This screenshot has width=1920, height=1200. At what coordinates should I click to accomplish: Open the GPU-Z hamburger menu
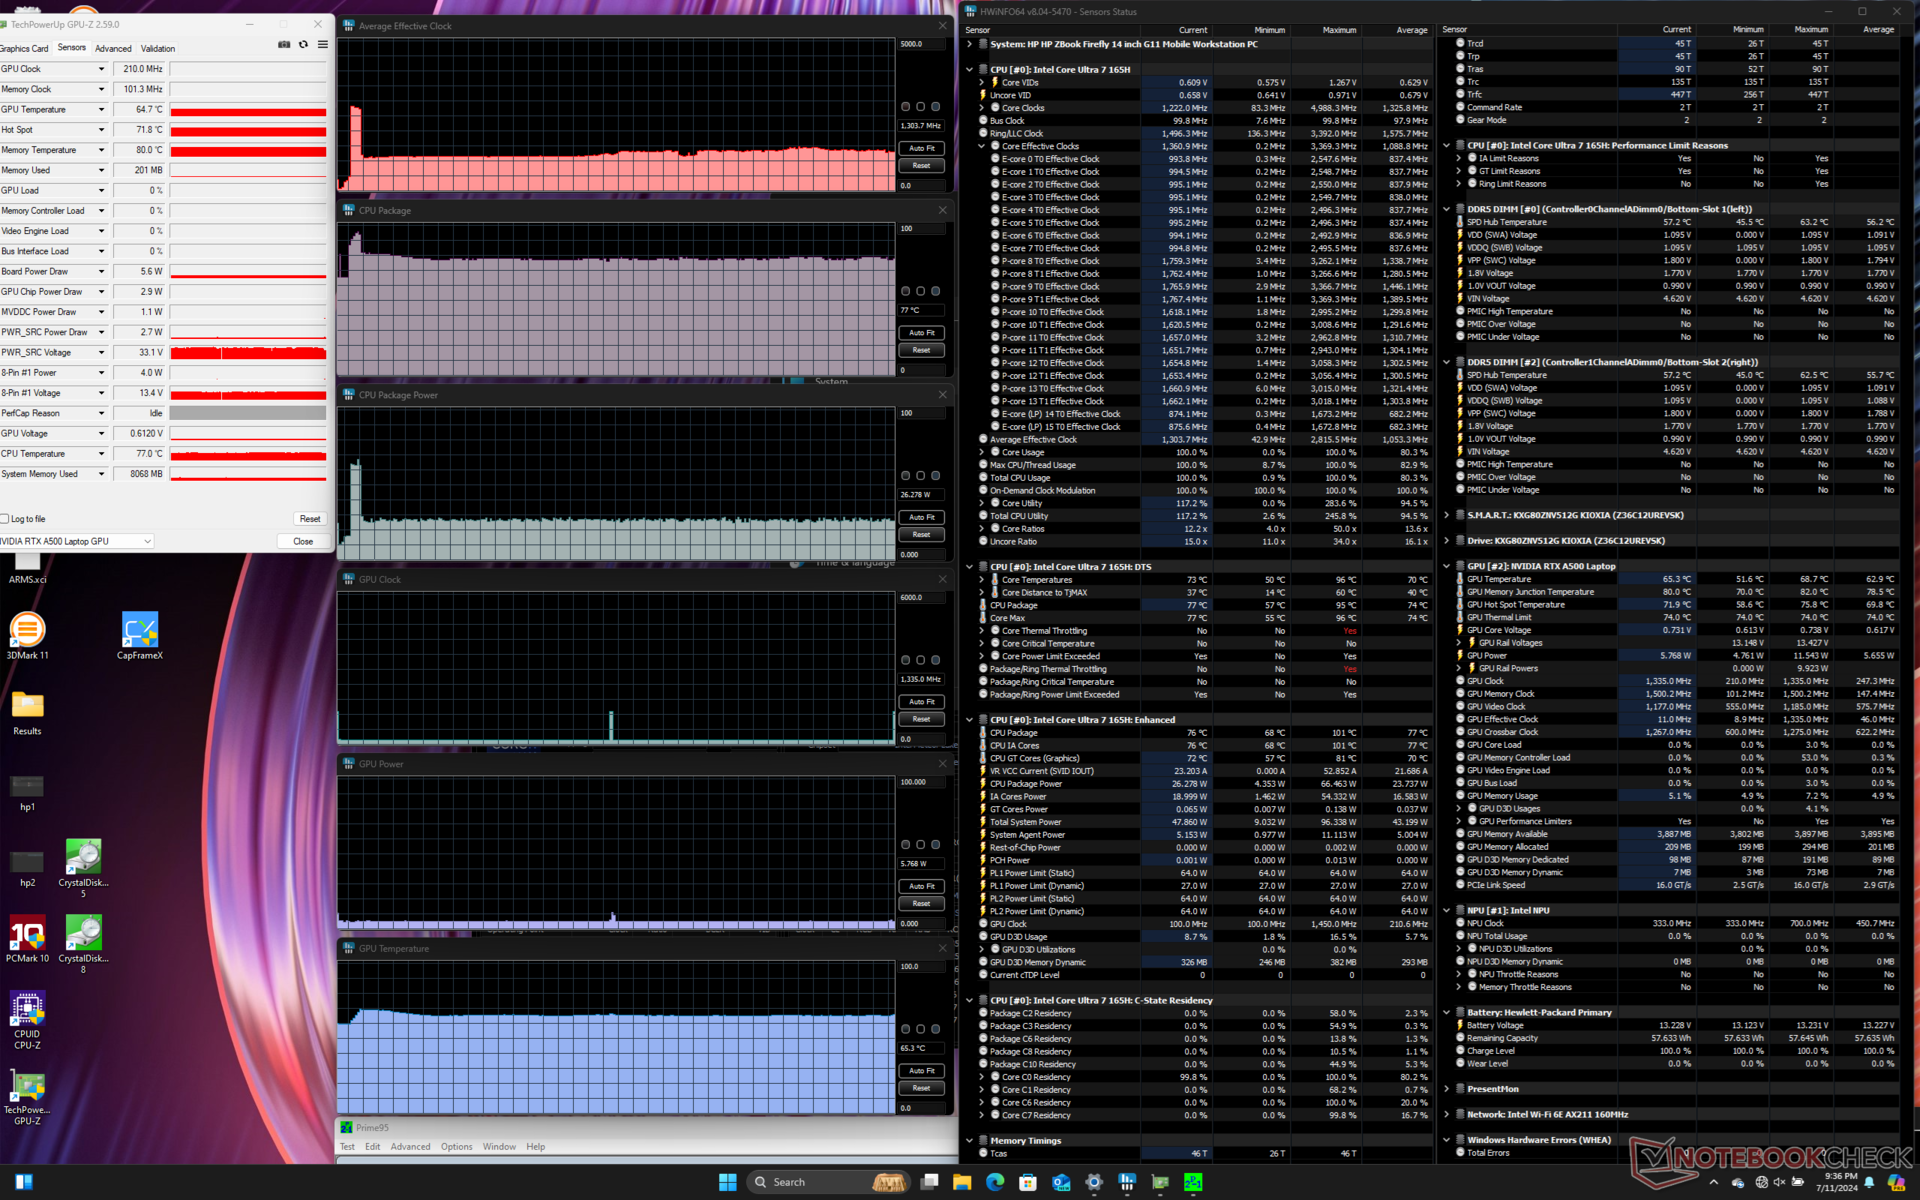coord(322,45)
